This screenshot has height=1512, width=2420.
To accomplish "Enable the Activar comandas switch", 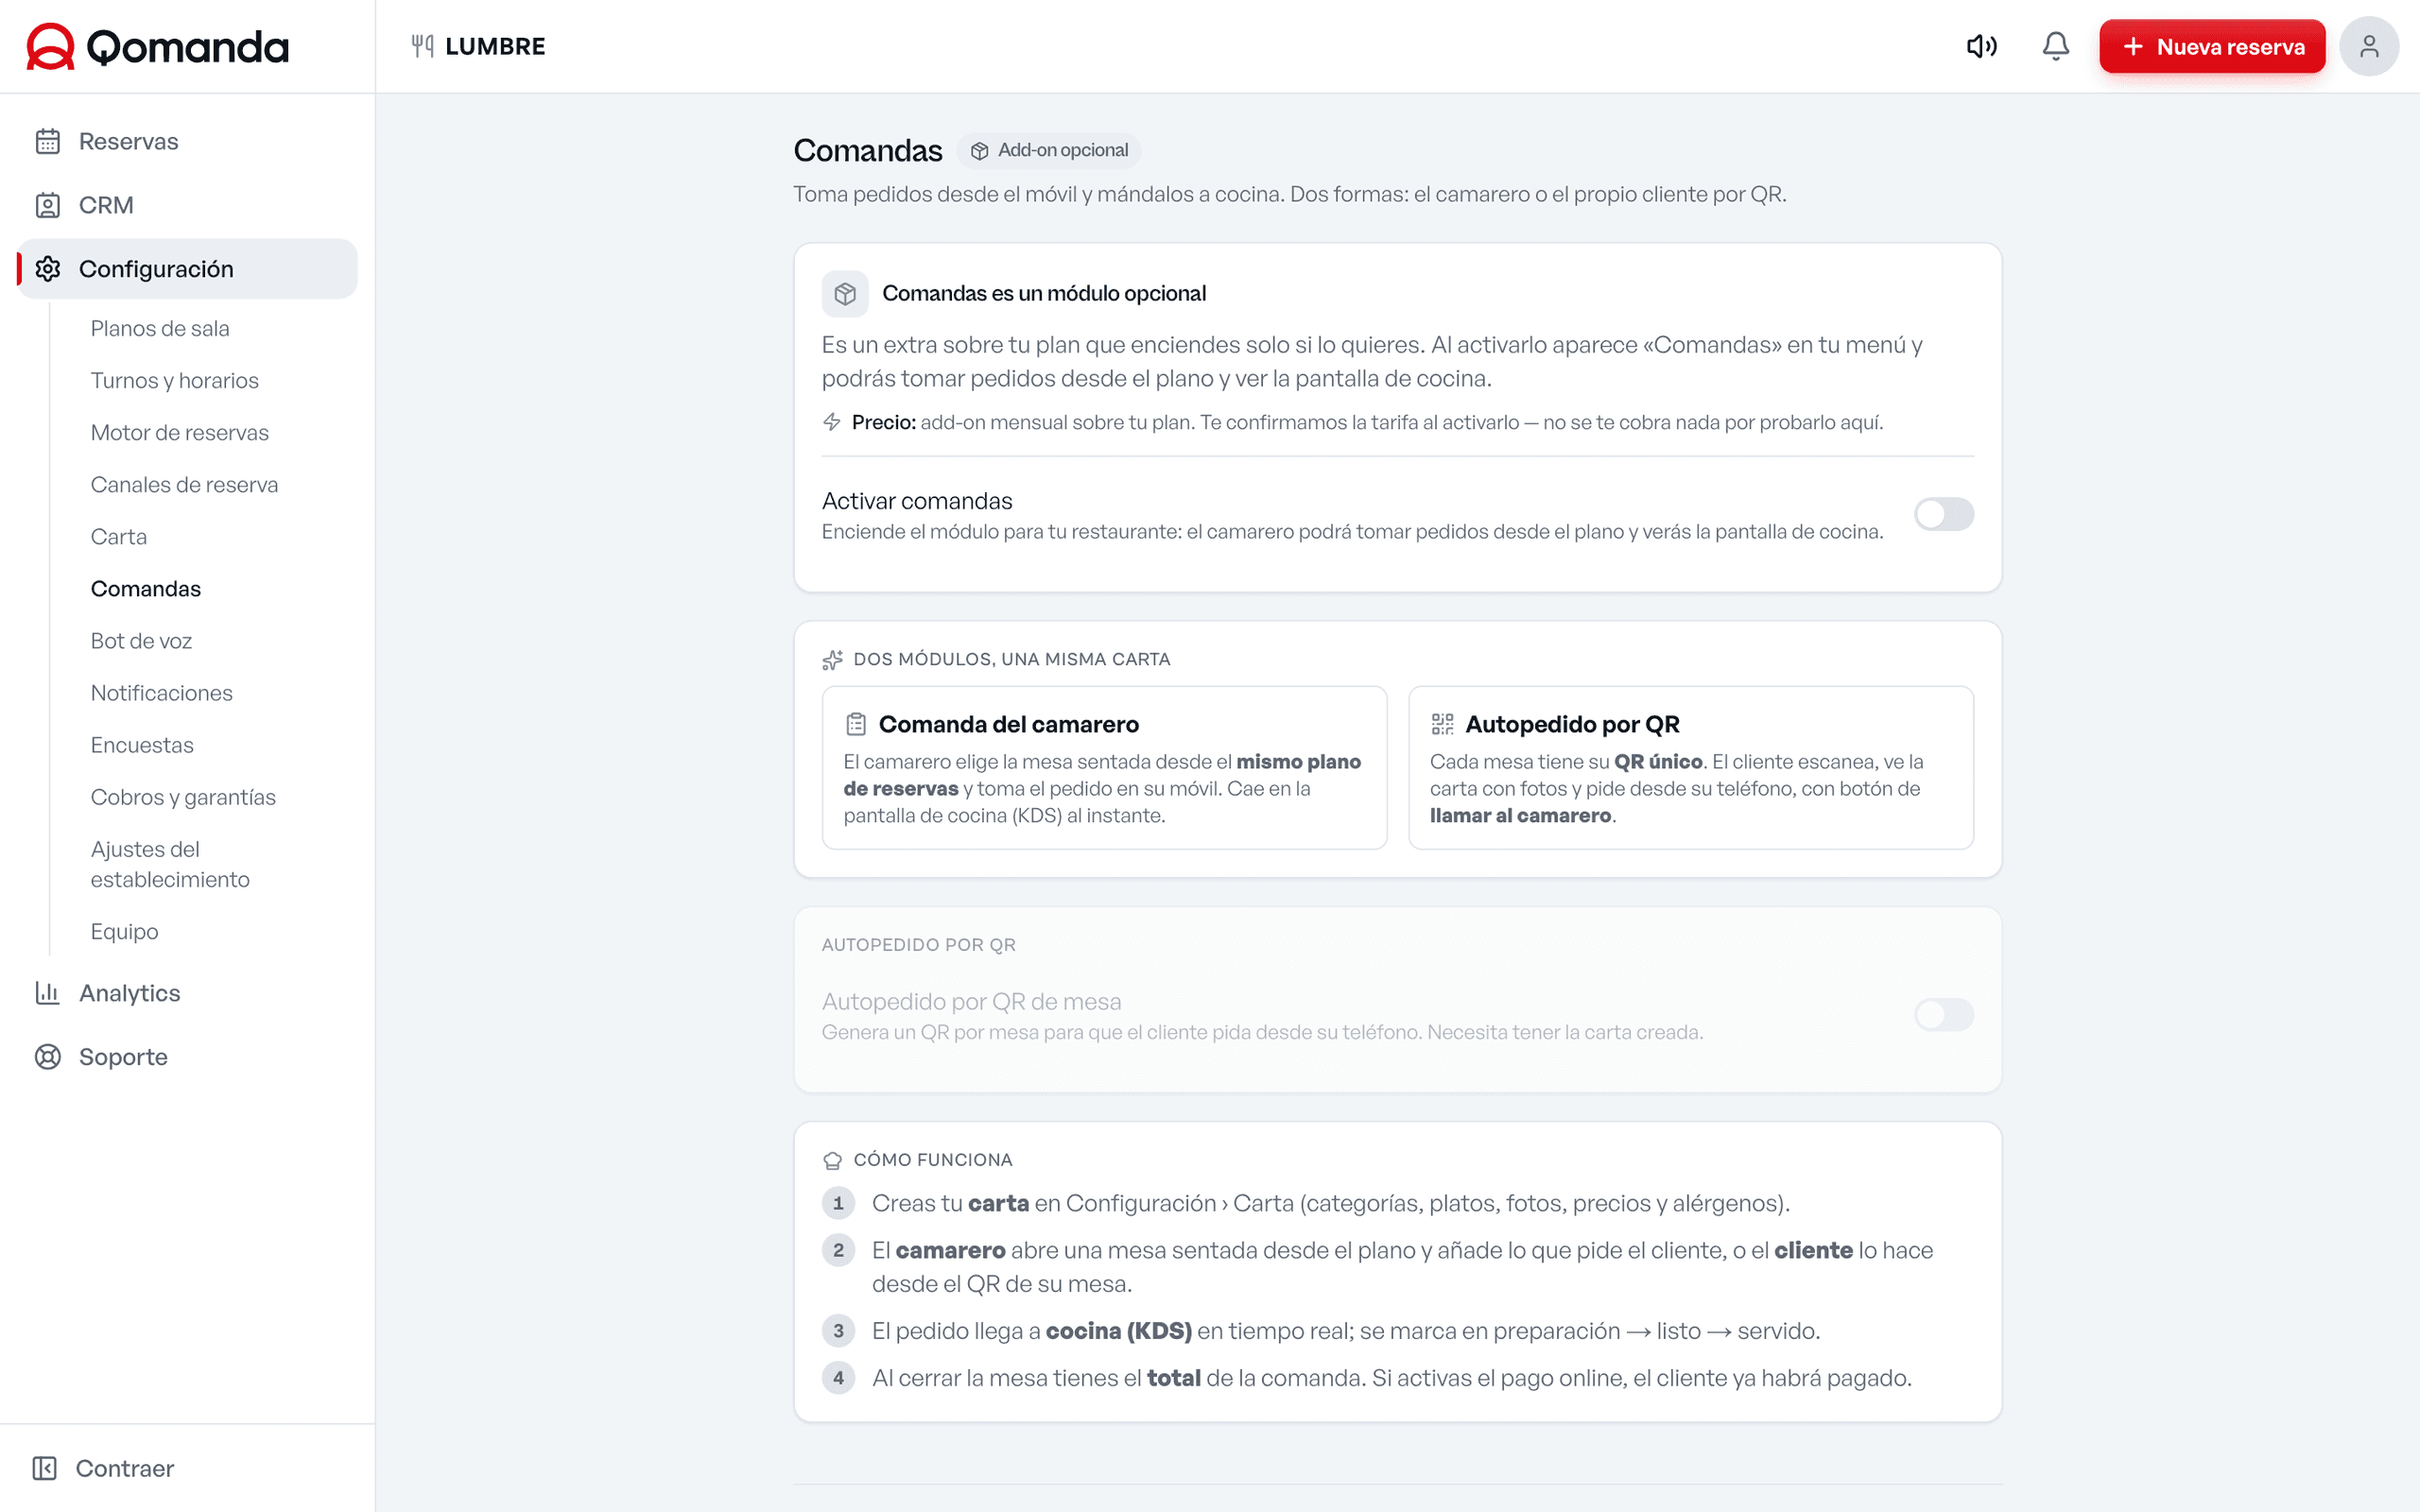I will point(1944,514).
